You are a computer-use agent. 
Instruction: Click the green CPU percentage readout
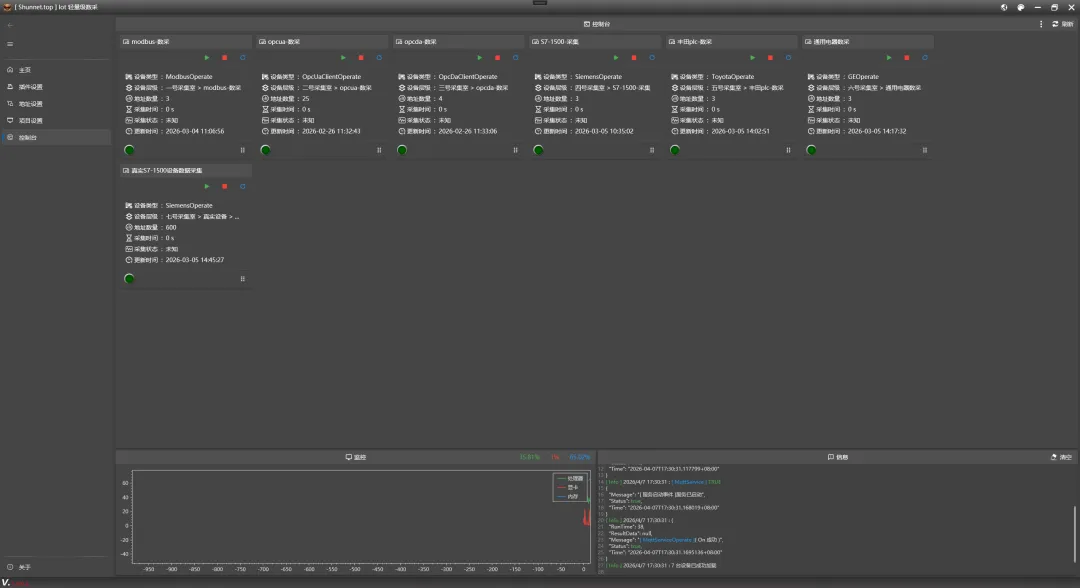click(x=530, y=457)
